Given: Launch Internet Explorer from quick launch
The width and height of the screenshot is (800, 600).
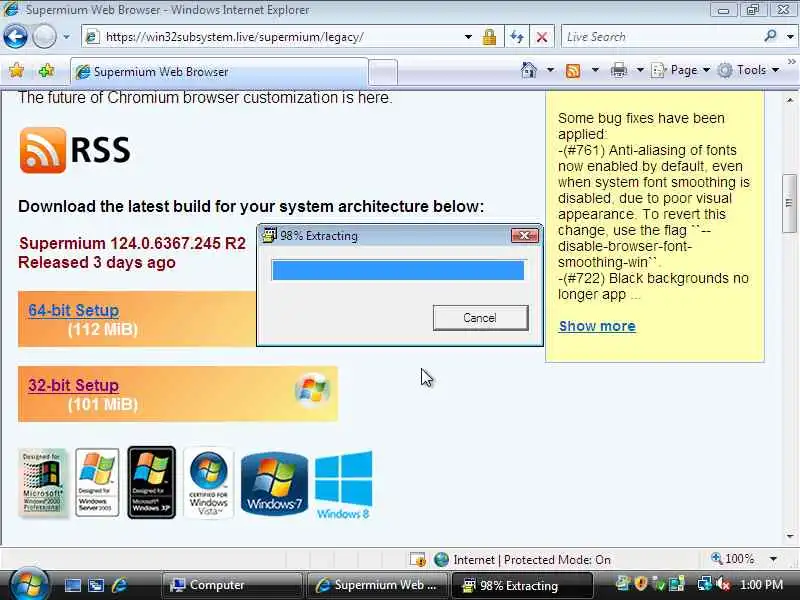Looking at the screenshot, I should 120,585.
